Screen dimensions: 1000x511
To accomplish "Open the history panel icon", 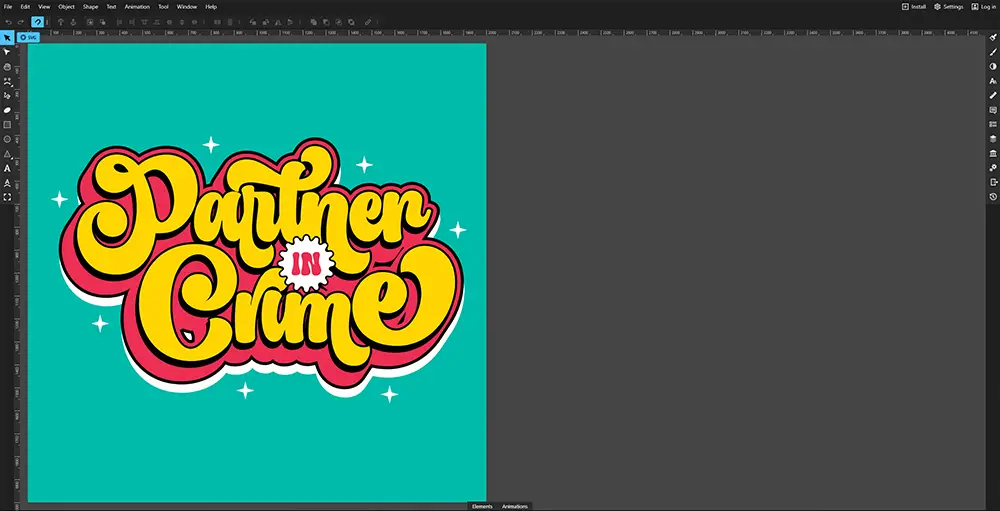I will (x=993, y=197).
